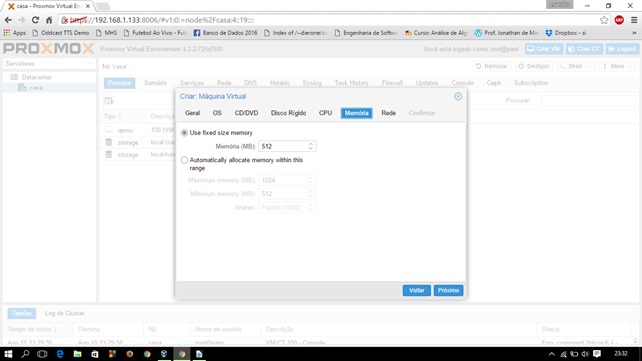Select Use fixed size memory option
The image size is (642, 361).
coord(184,133)
